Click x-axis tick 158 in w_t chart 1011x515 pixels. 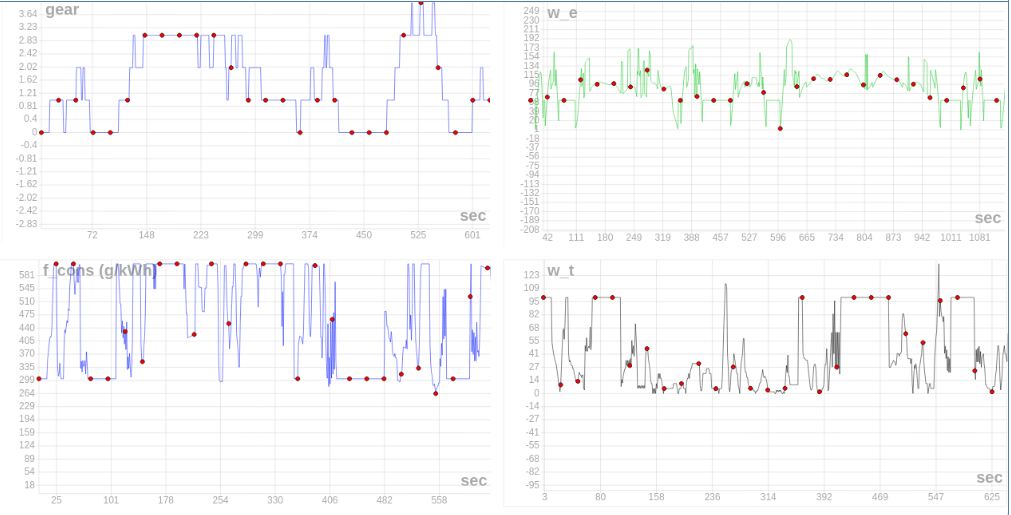click(x=656, y=497)
